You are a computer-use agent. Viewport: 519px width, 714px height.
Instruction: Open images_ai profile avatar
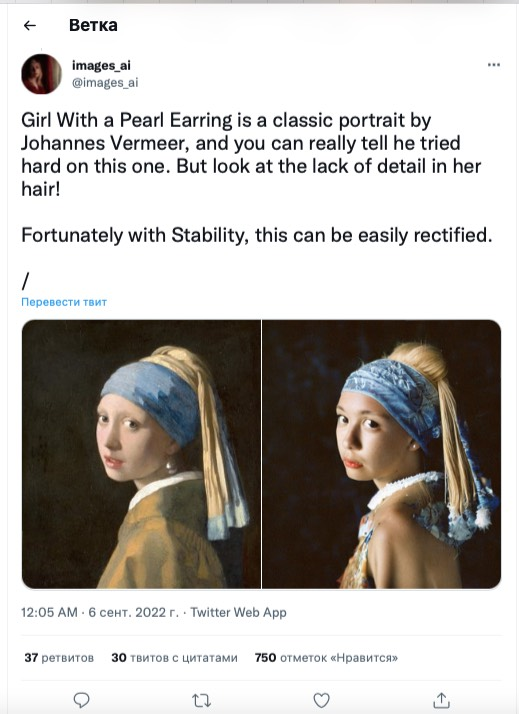41,74
